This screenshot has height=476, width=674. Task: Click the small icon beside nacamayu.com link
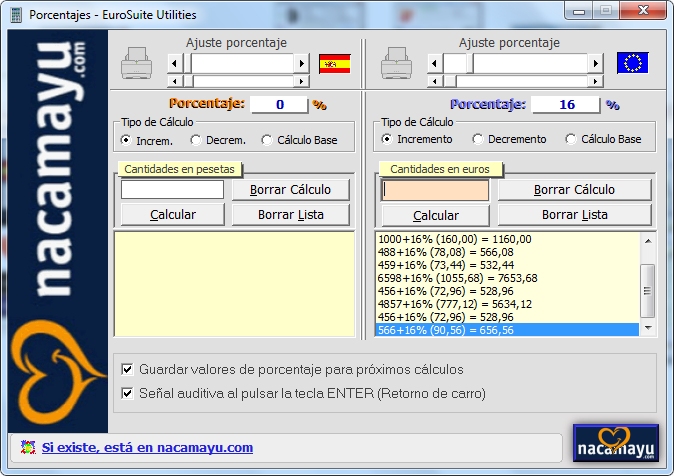coord(27,448)
